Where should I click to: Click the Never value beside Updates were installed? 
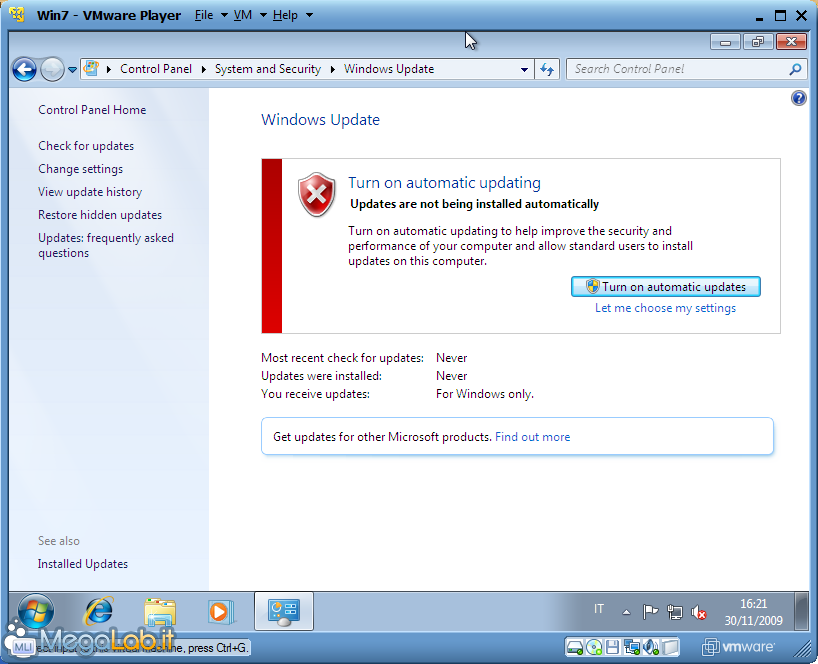(x=451, y=376)
